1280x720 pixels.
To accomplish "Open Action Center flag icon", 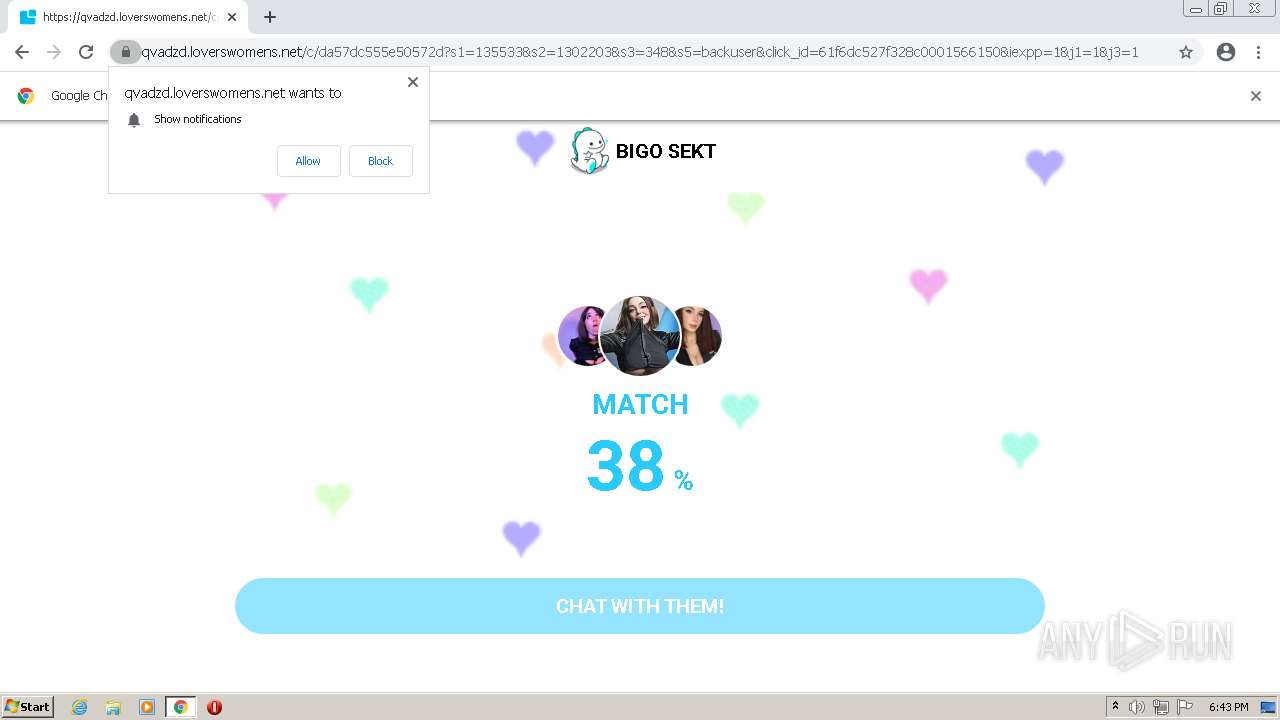I will coord(1185,707).
